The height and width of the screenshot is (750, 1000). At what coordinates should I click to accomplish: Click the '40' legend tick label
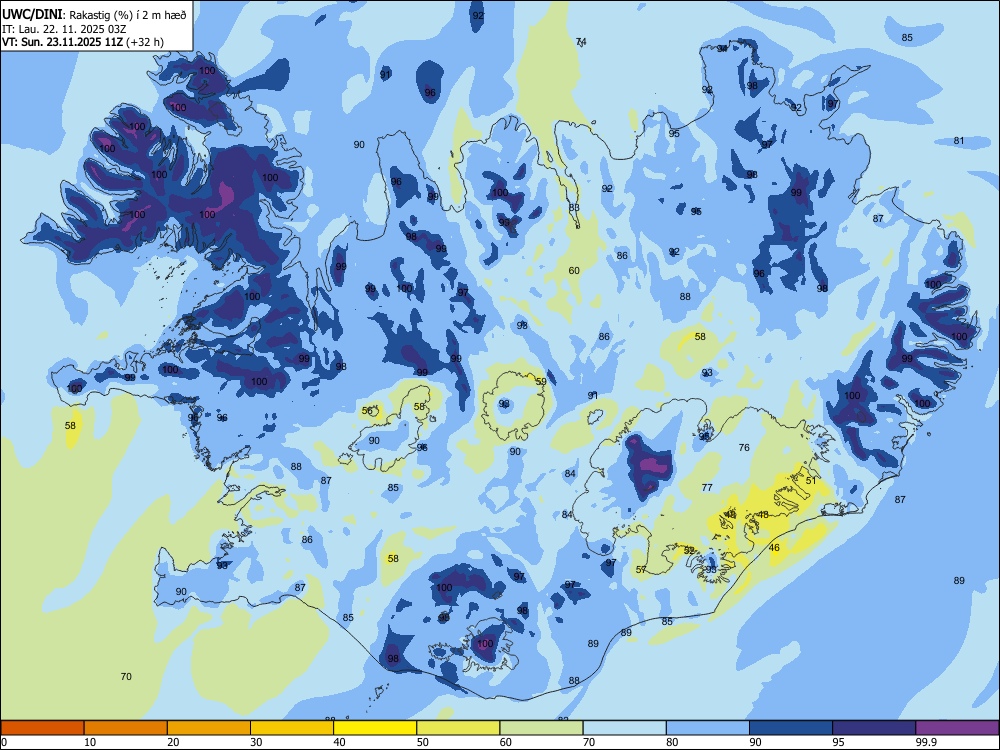tap(340, 742)
